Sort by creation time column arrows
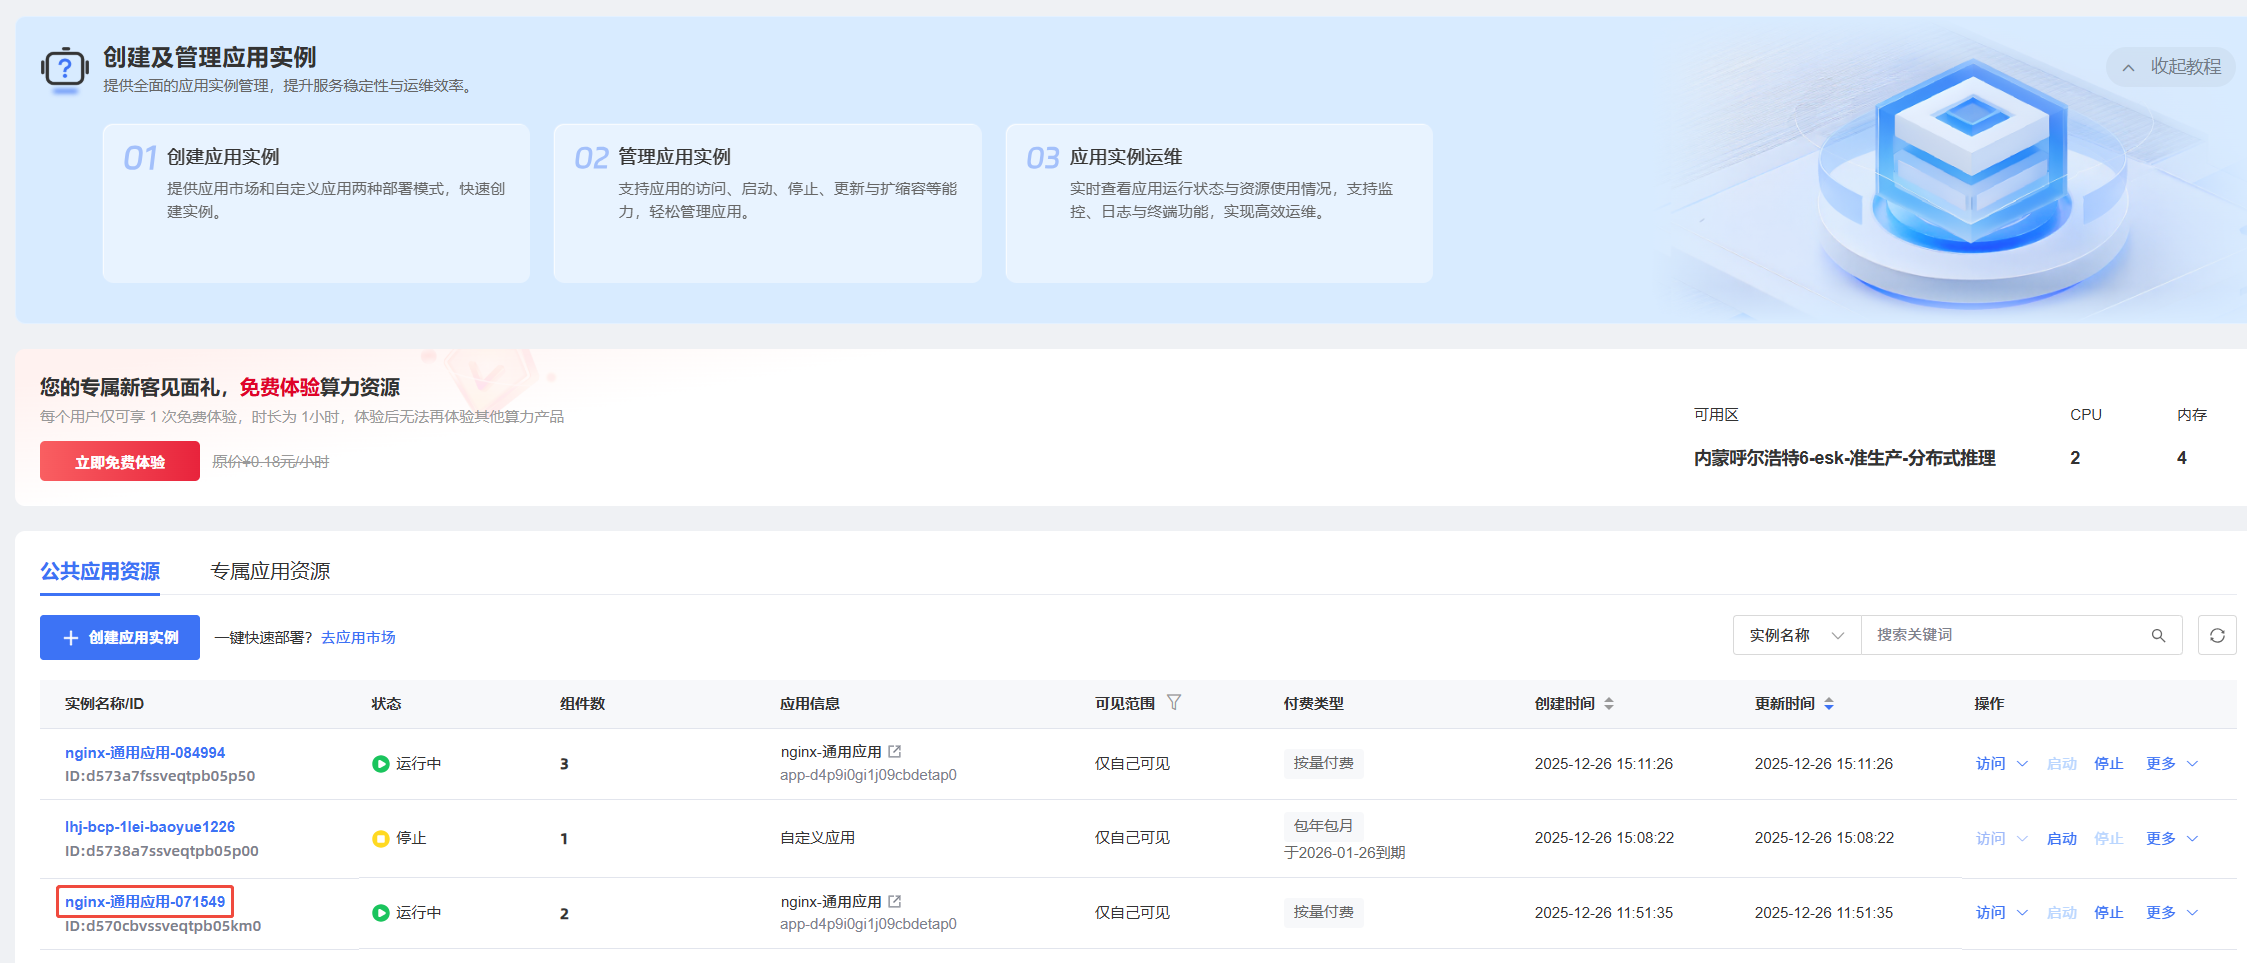 click(x=1609, y=704)
